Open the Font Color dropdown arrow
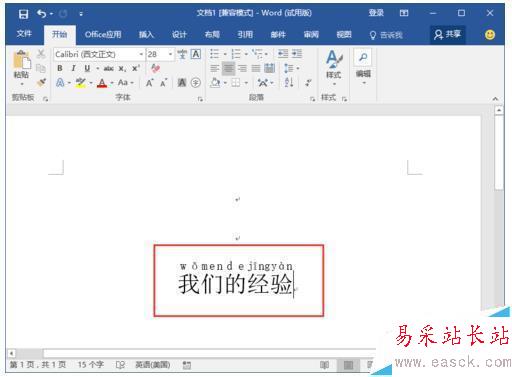The image size is (512, 377). coord(112,83)
